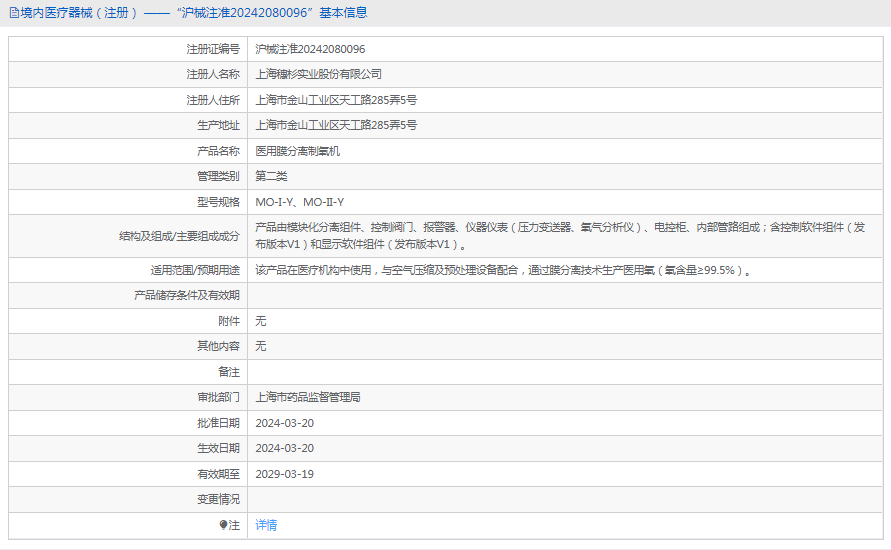This screenshot has width=891, height=550.
Task: Click the 生产地址 label
Action: click(x=218, y=126)
